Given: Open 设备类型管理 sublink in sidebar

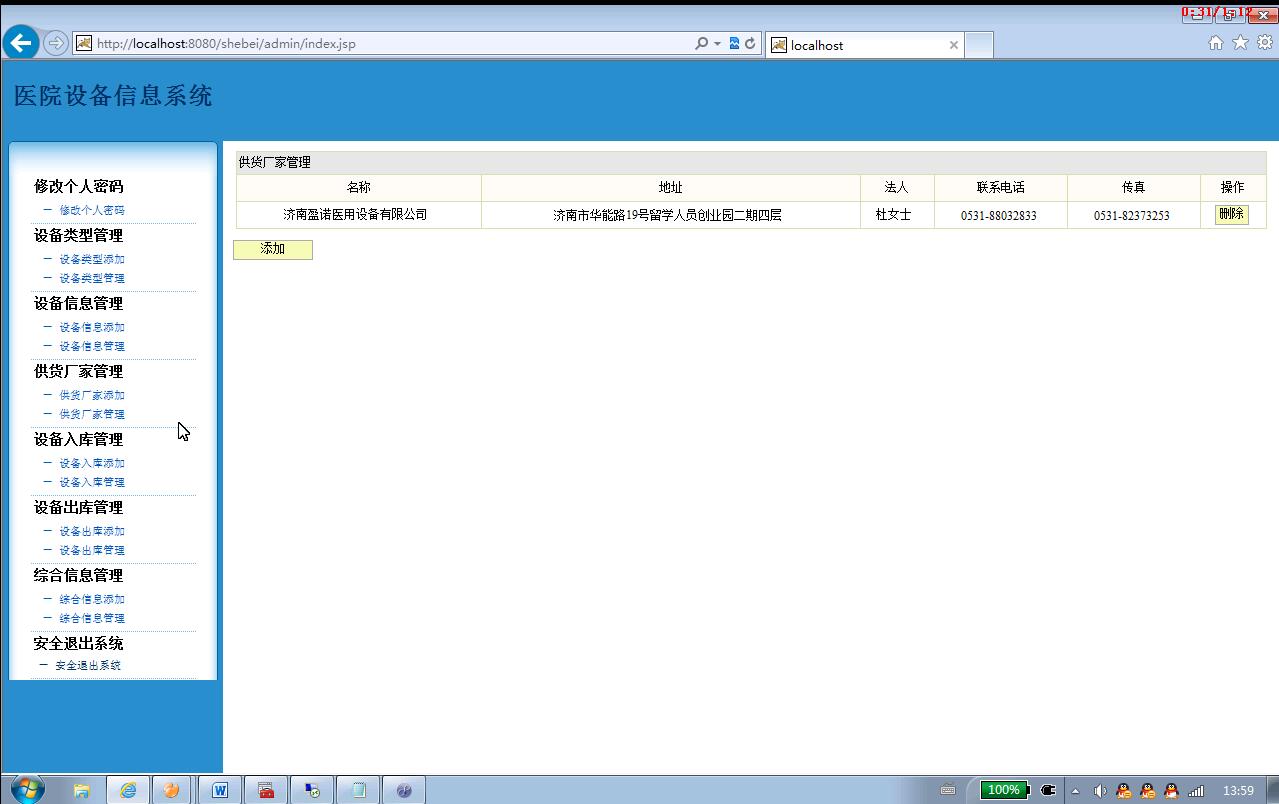Looking at the screenshot, I should point(92,278).
